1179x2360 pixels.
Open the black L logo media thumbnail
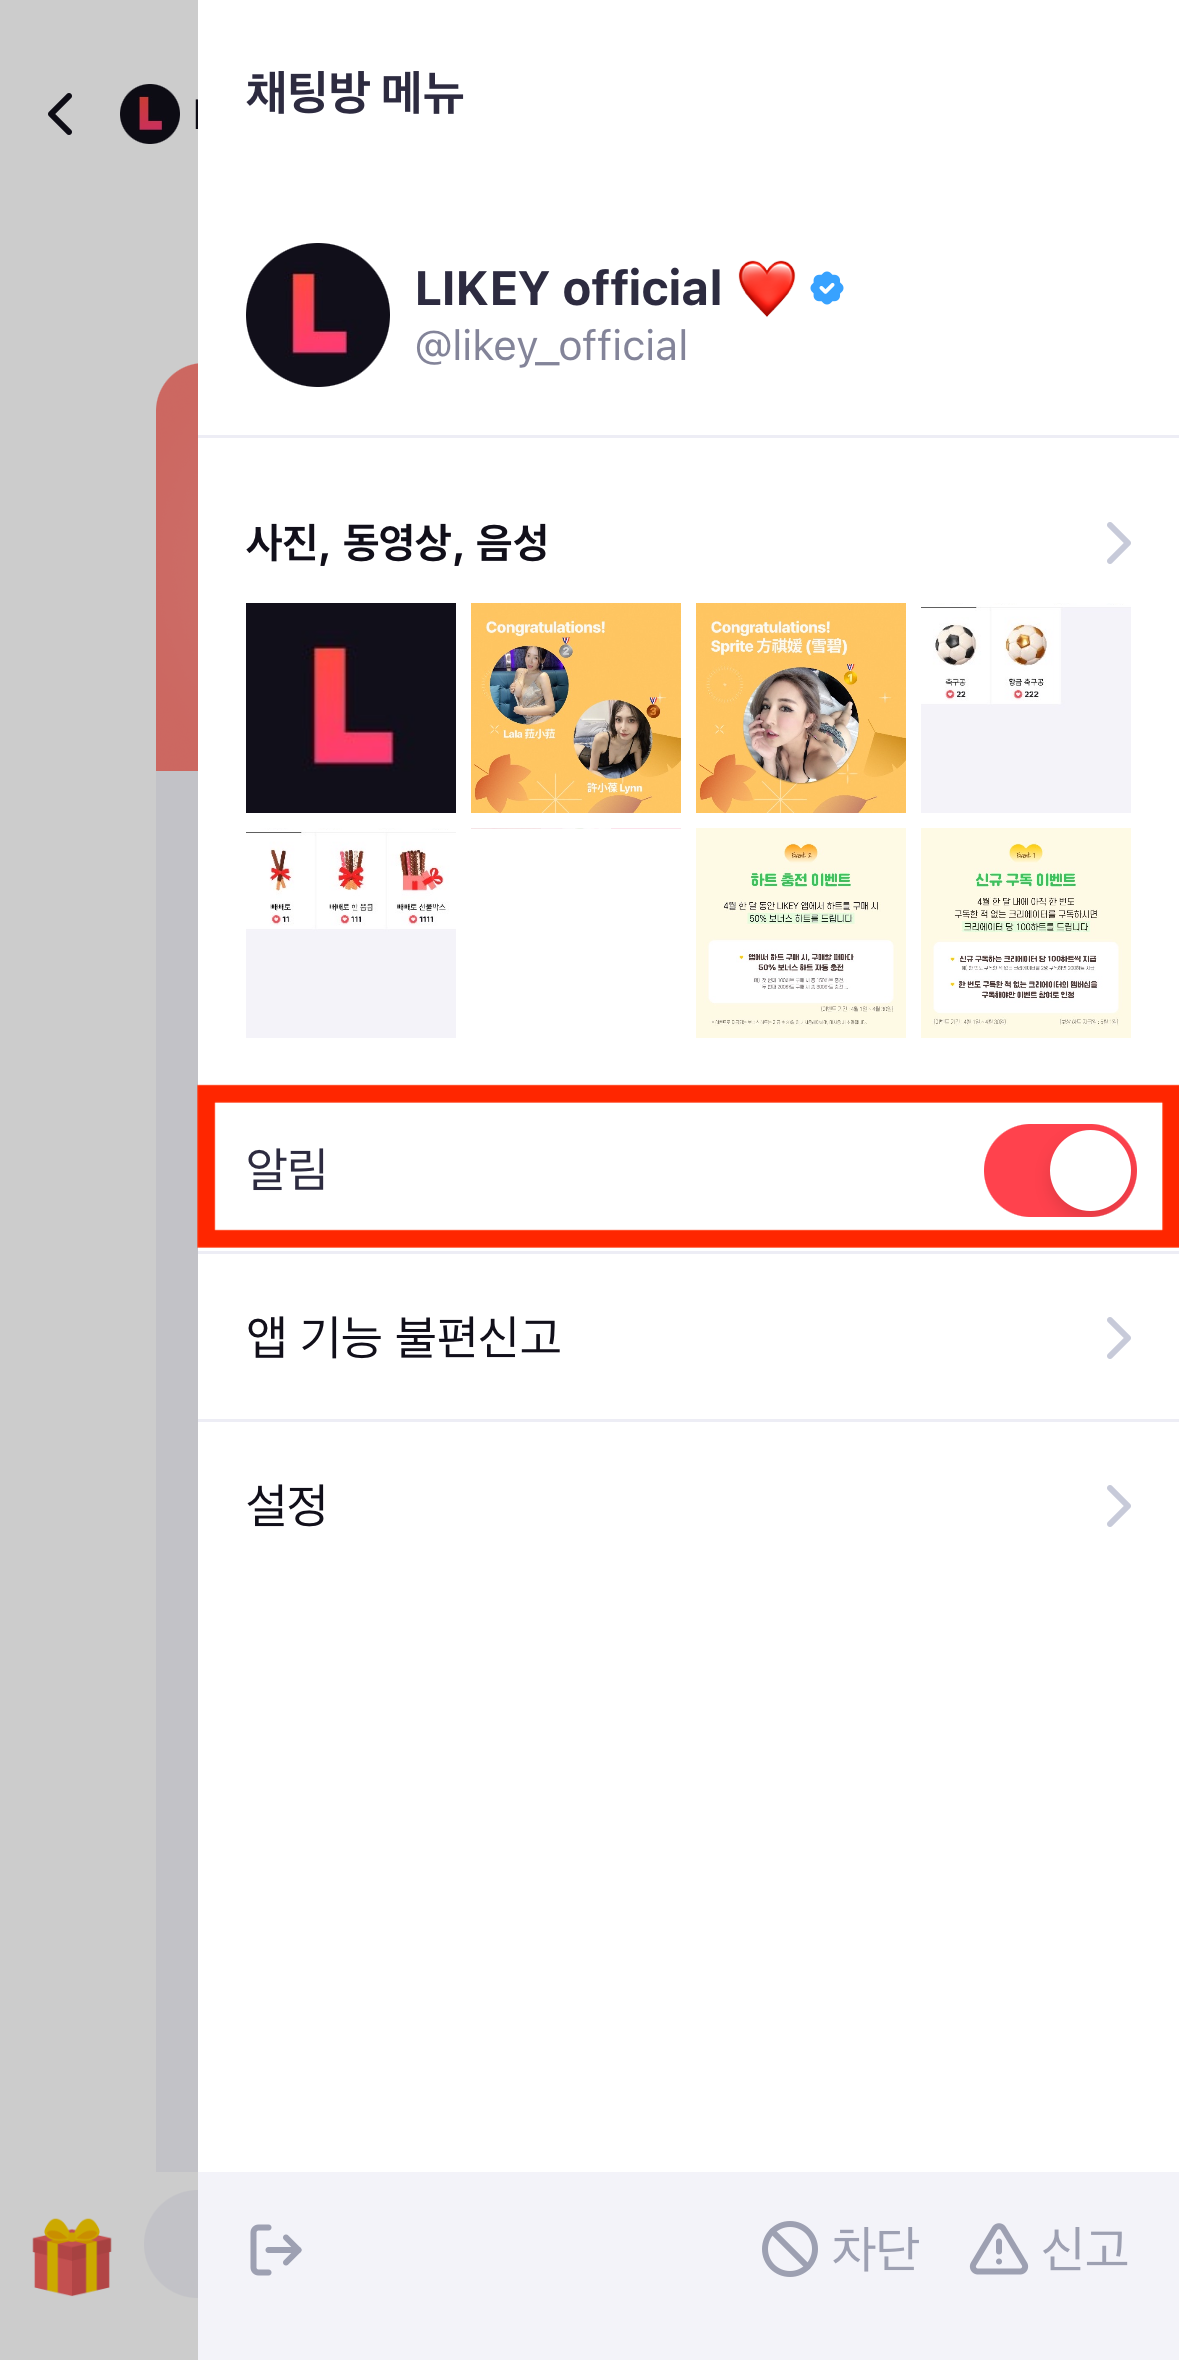(x=351, y=708)
